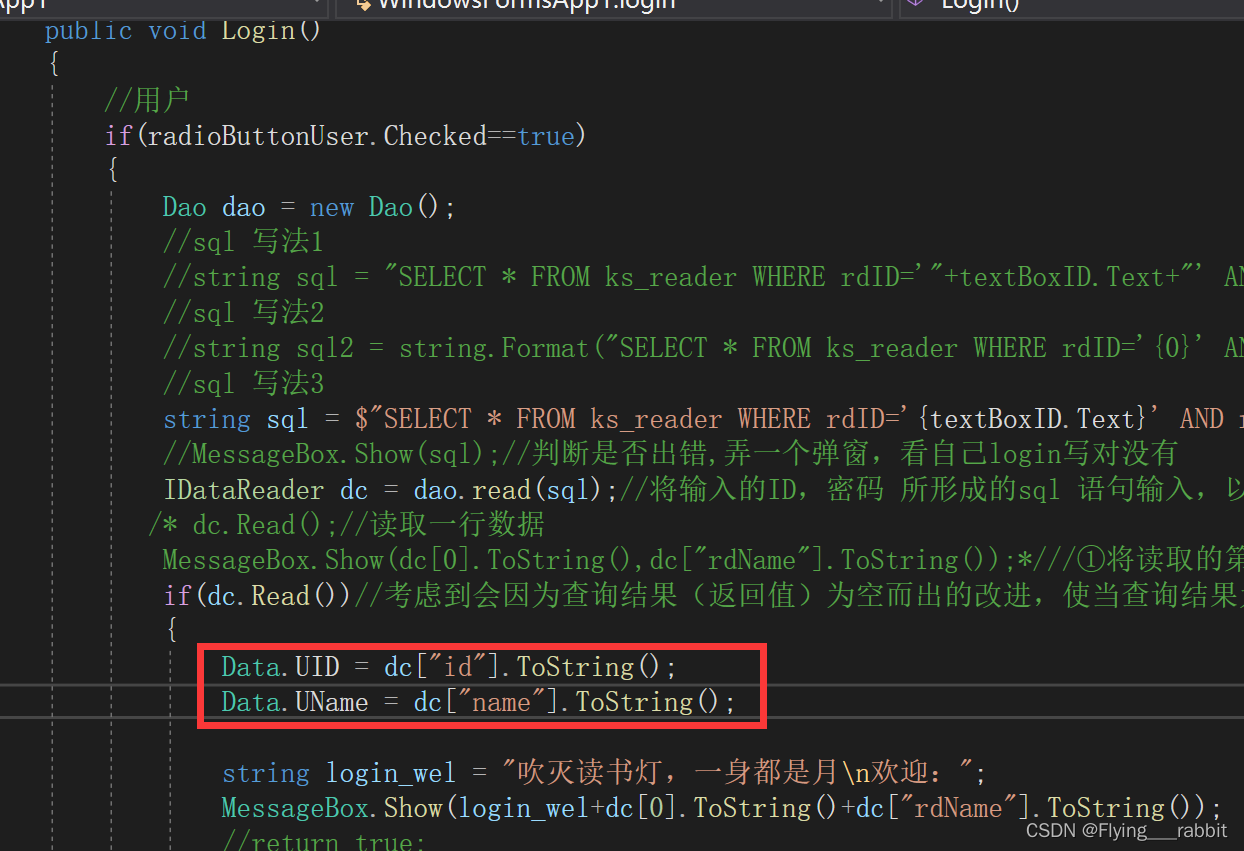
Task: Click the public void Login() method signature
Action: pos(180,30)
